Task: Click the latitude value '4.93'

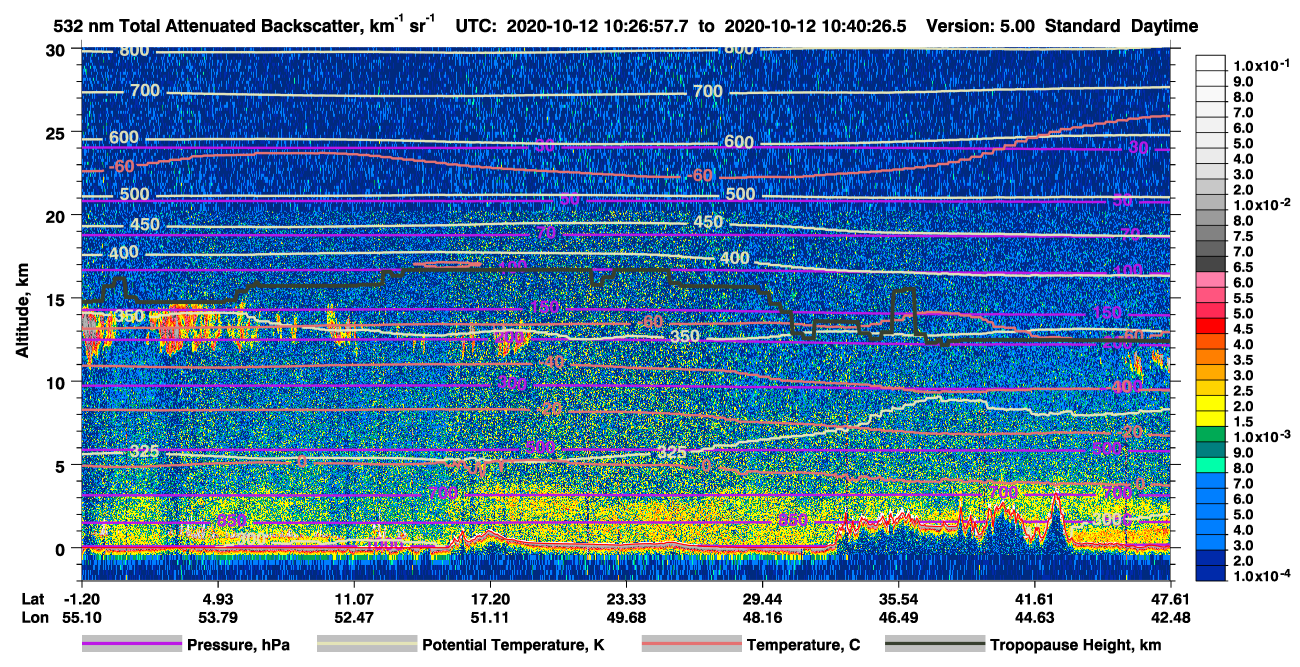Action: click(218, 598)
